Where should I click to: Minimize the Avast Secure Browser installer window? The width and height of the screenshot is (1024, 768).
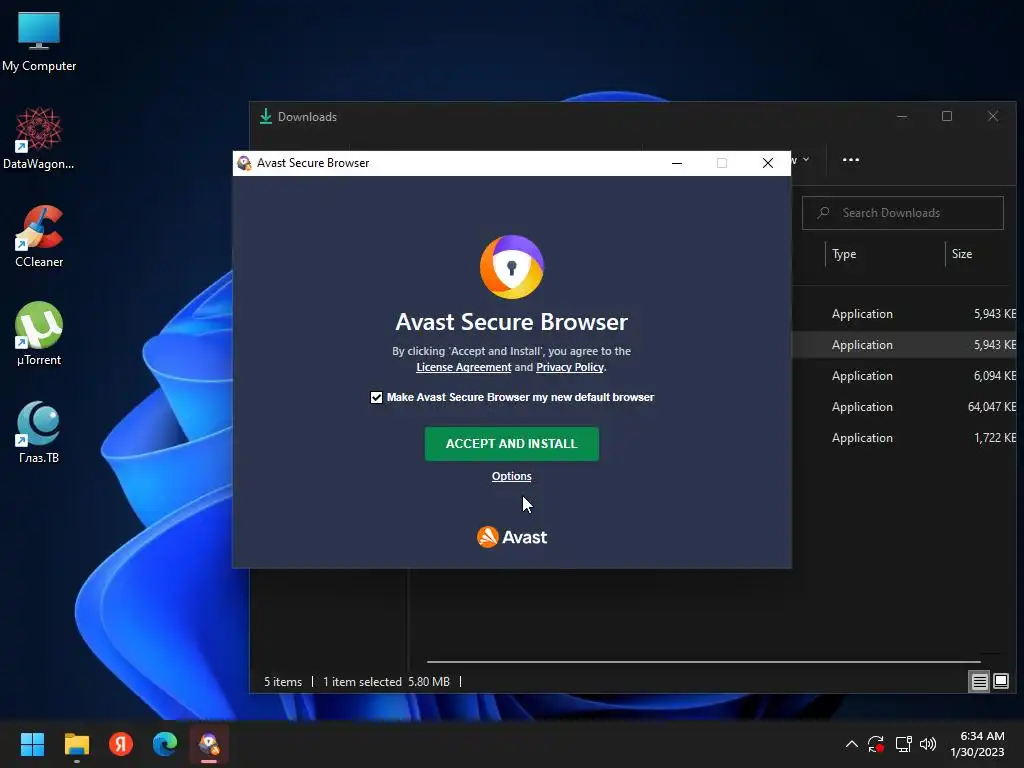[677, 163]
